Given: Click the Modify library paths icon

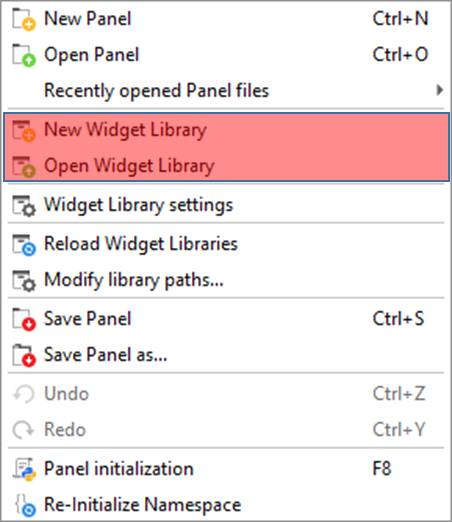Looking at the screenshot, I should (x=24, y=281).
